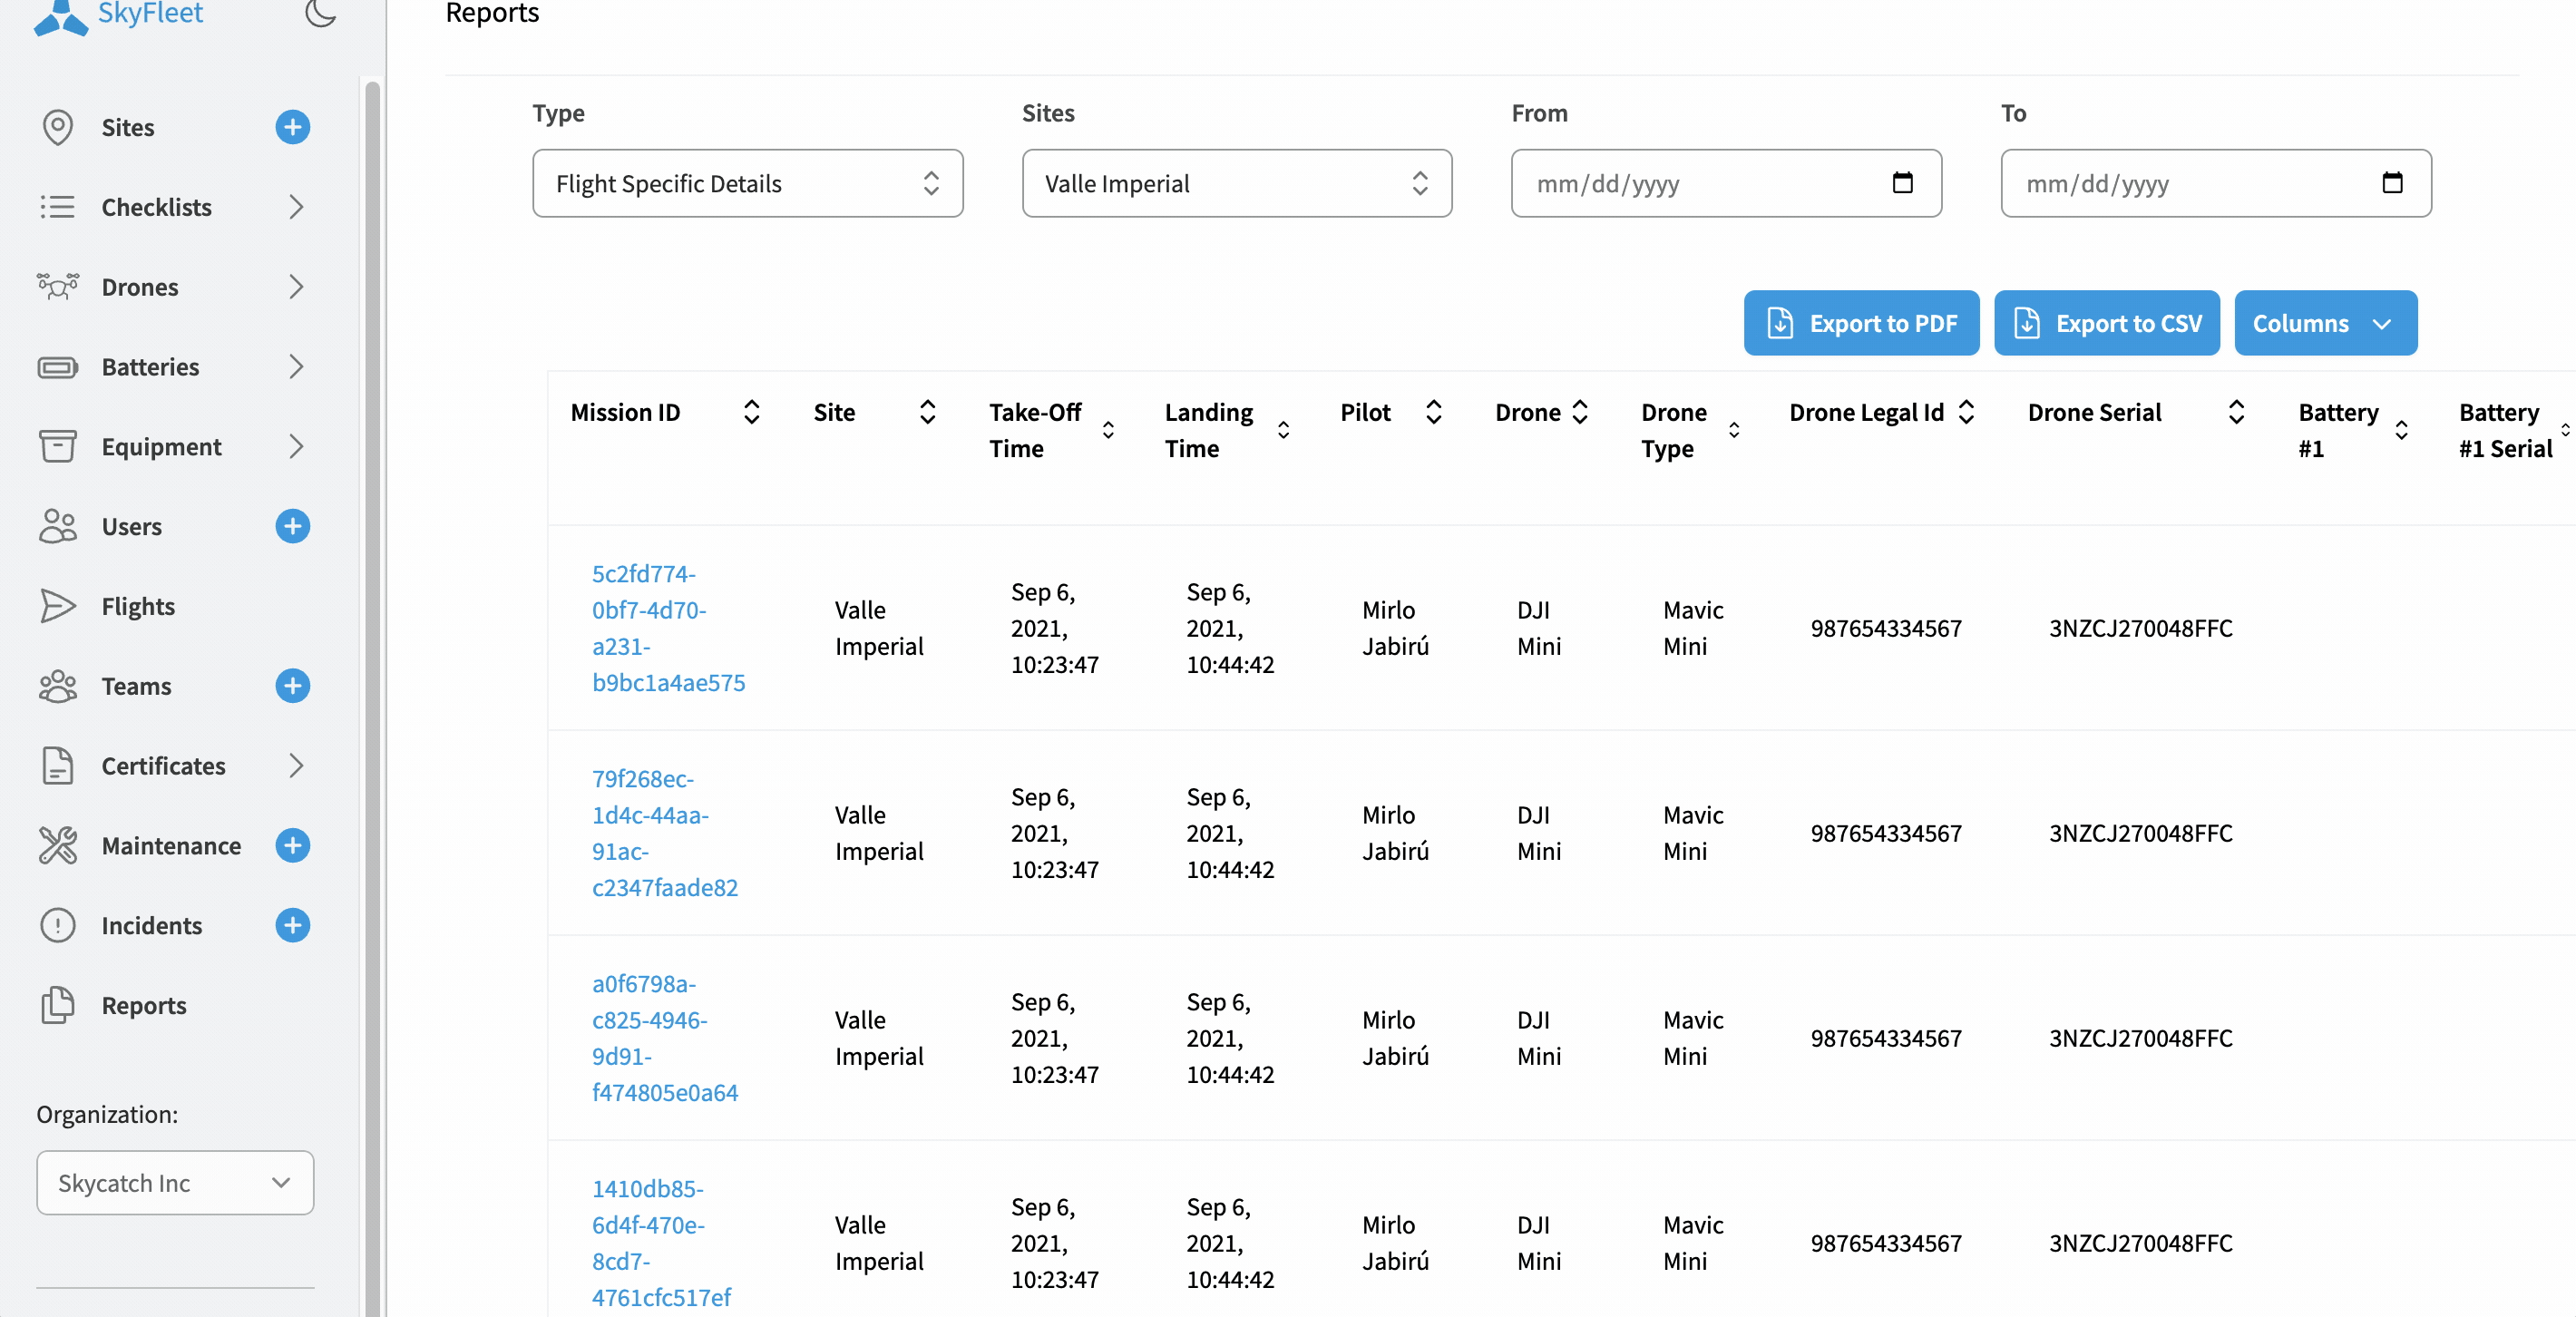Screen dimensions: 2576x1317
Task: Sort table by Drone Serial
Action: click(x=2236, y=412)
